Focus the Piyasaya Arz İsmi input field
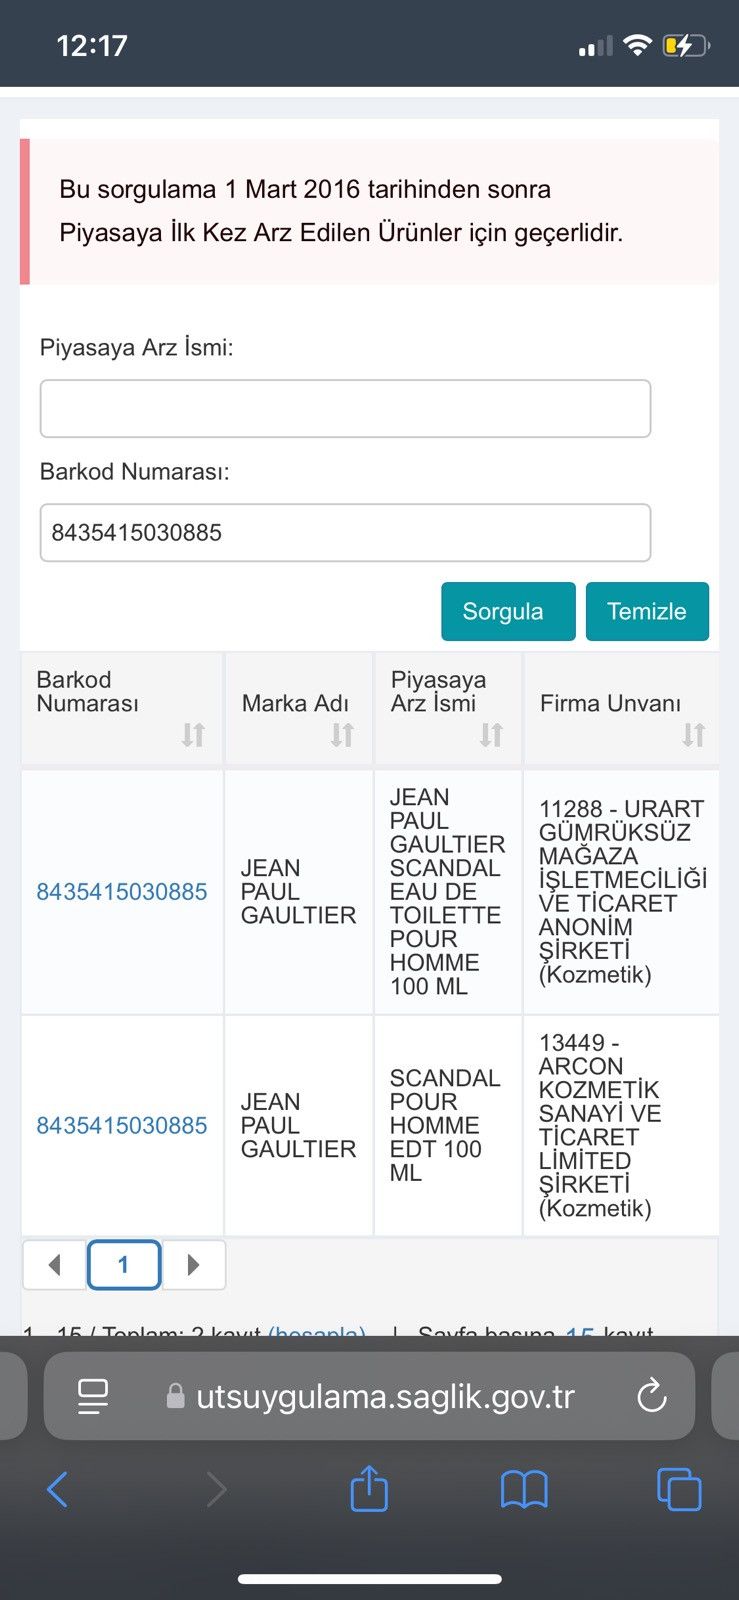Viewport: 739px width, 1600px height. click(x=345, y=408)
